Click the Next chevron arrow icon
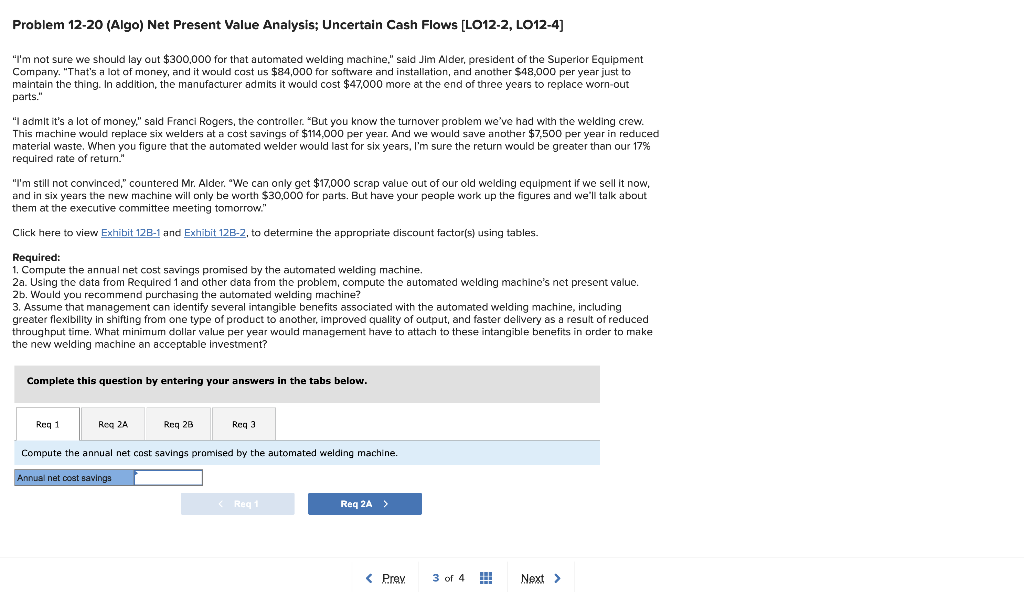 pyautogui.click(x=557, y=578)
